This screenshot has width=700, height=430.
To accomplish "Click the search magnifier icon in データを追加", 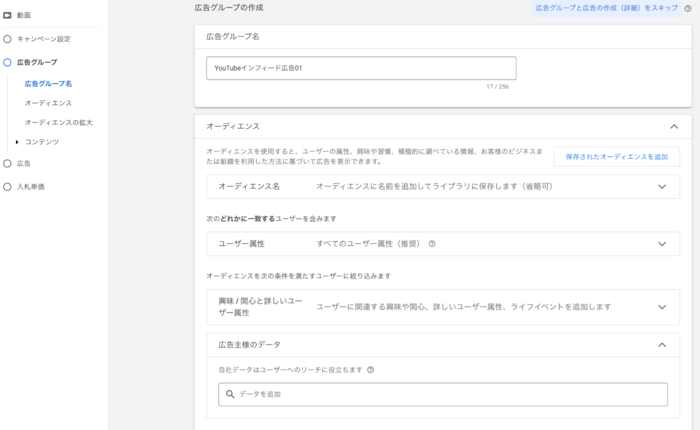I will tap(230, 394).
